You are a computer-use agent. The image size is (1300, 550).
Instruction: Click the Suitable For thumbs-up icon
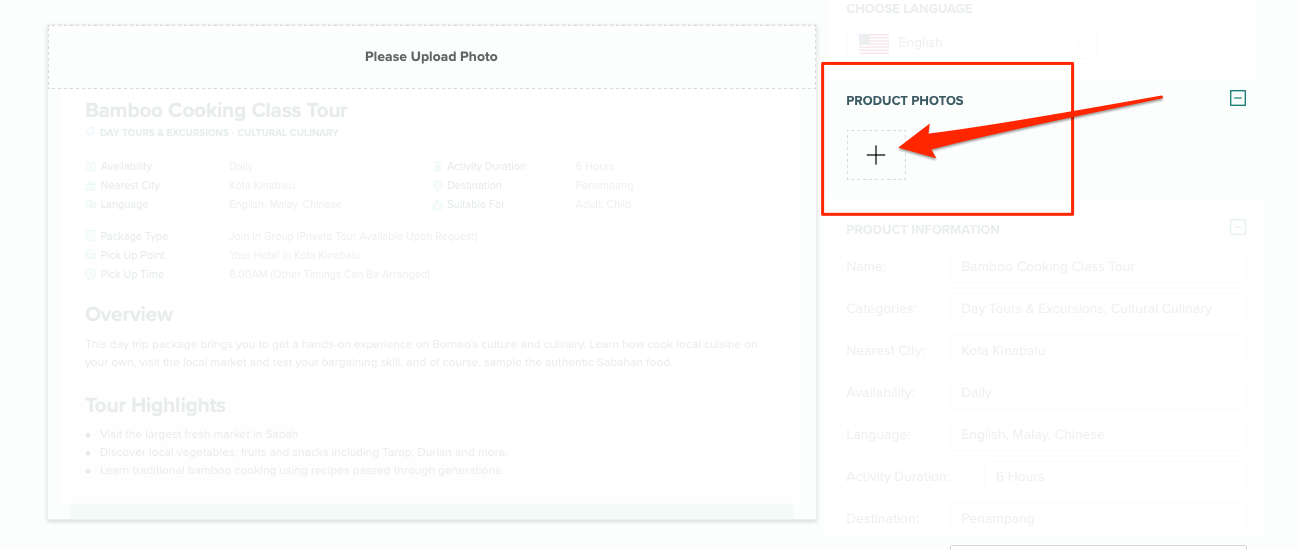tap(437, 205)
